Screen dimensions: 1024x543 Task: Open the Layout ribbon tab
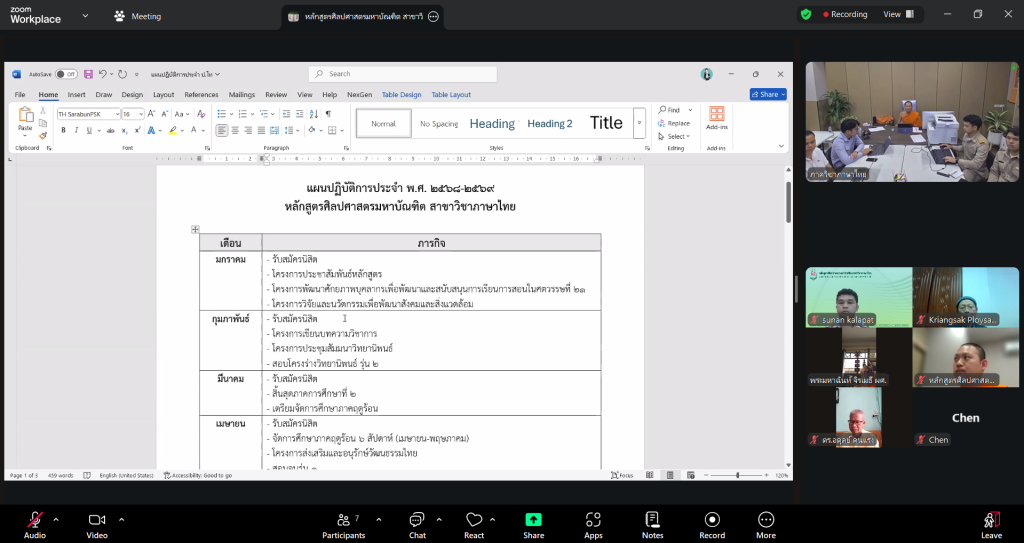163,95
